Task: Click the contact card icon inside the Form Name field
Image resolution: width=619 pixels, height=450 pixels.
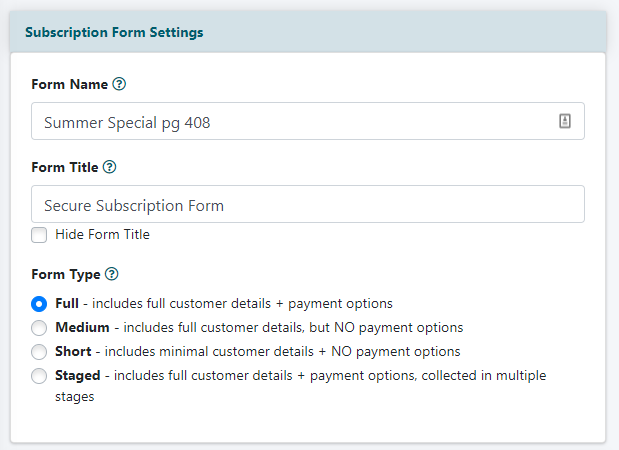Action: pyautogui.click(x=564, y=122)
